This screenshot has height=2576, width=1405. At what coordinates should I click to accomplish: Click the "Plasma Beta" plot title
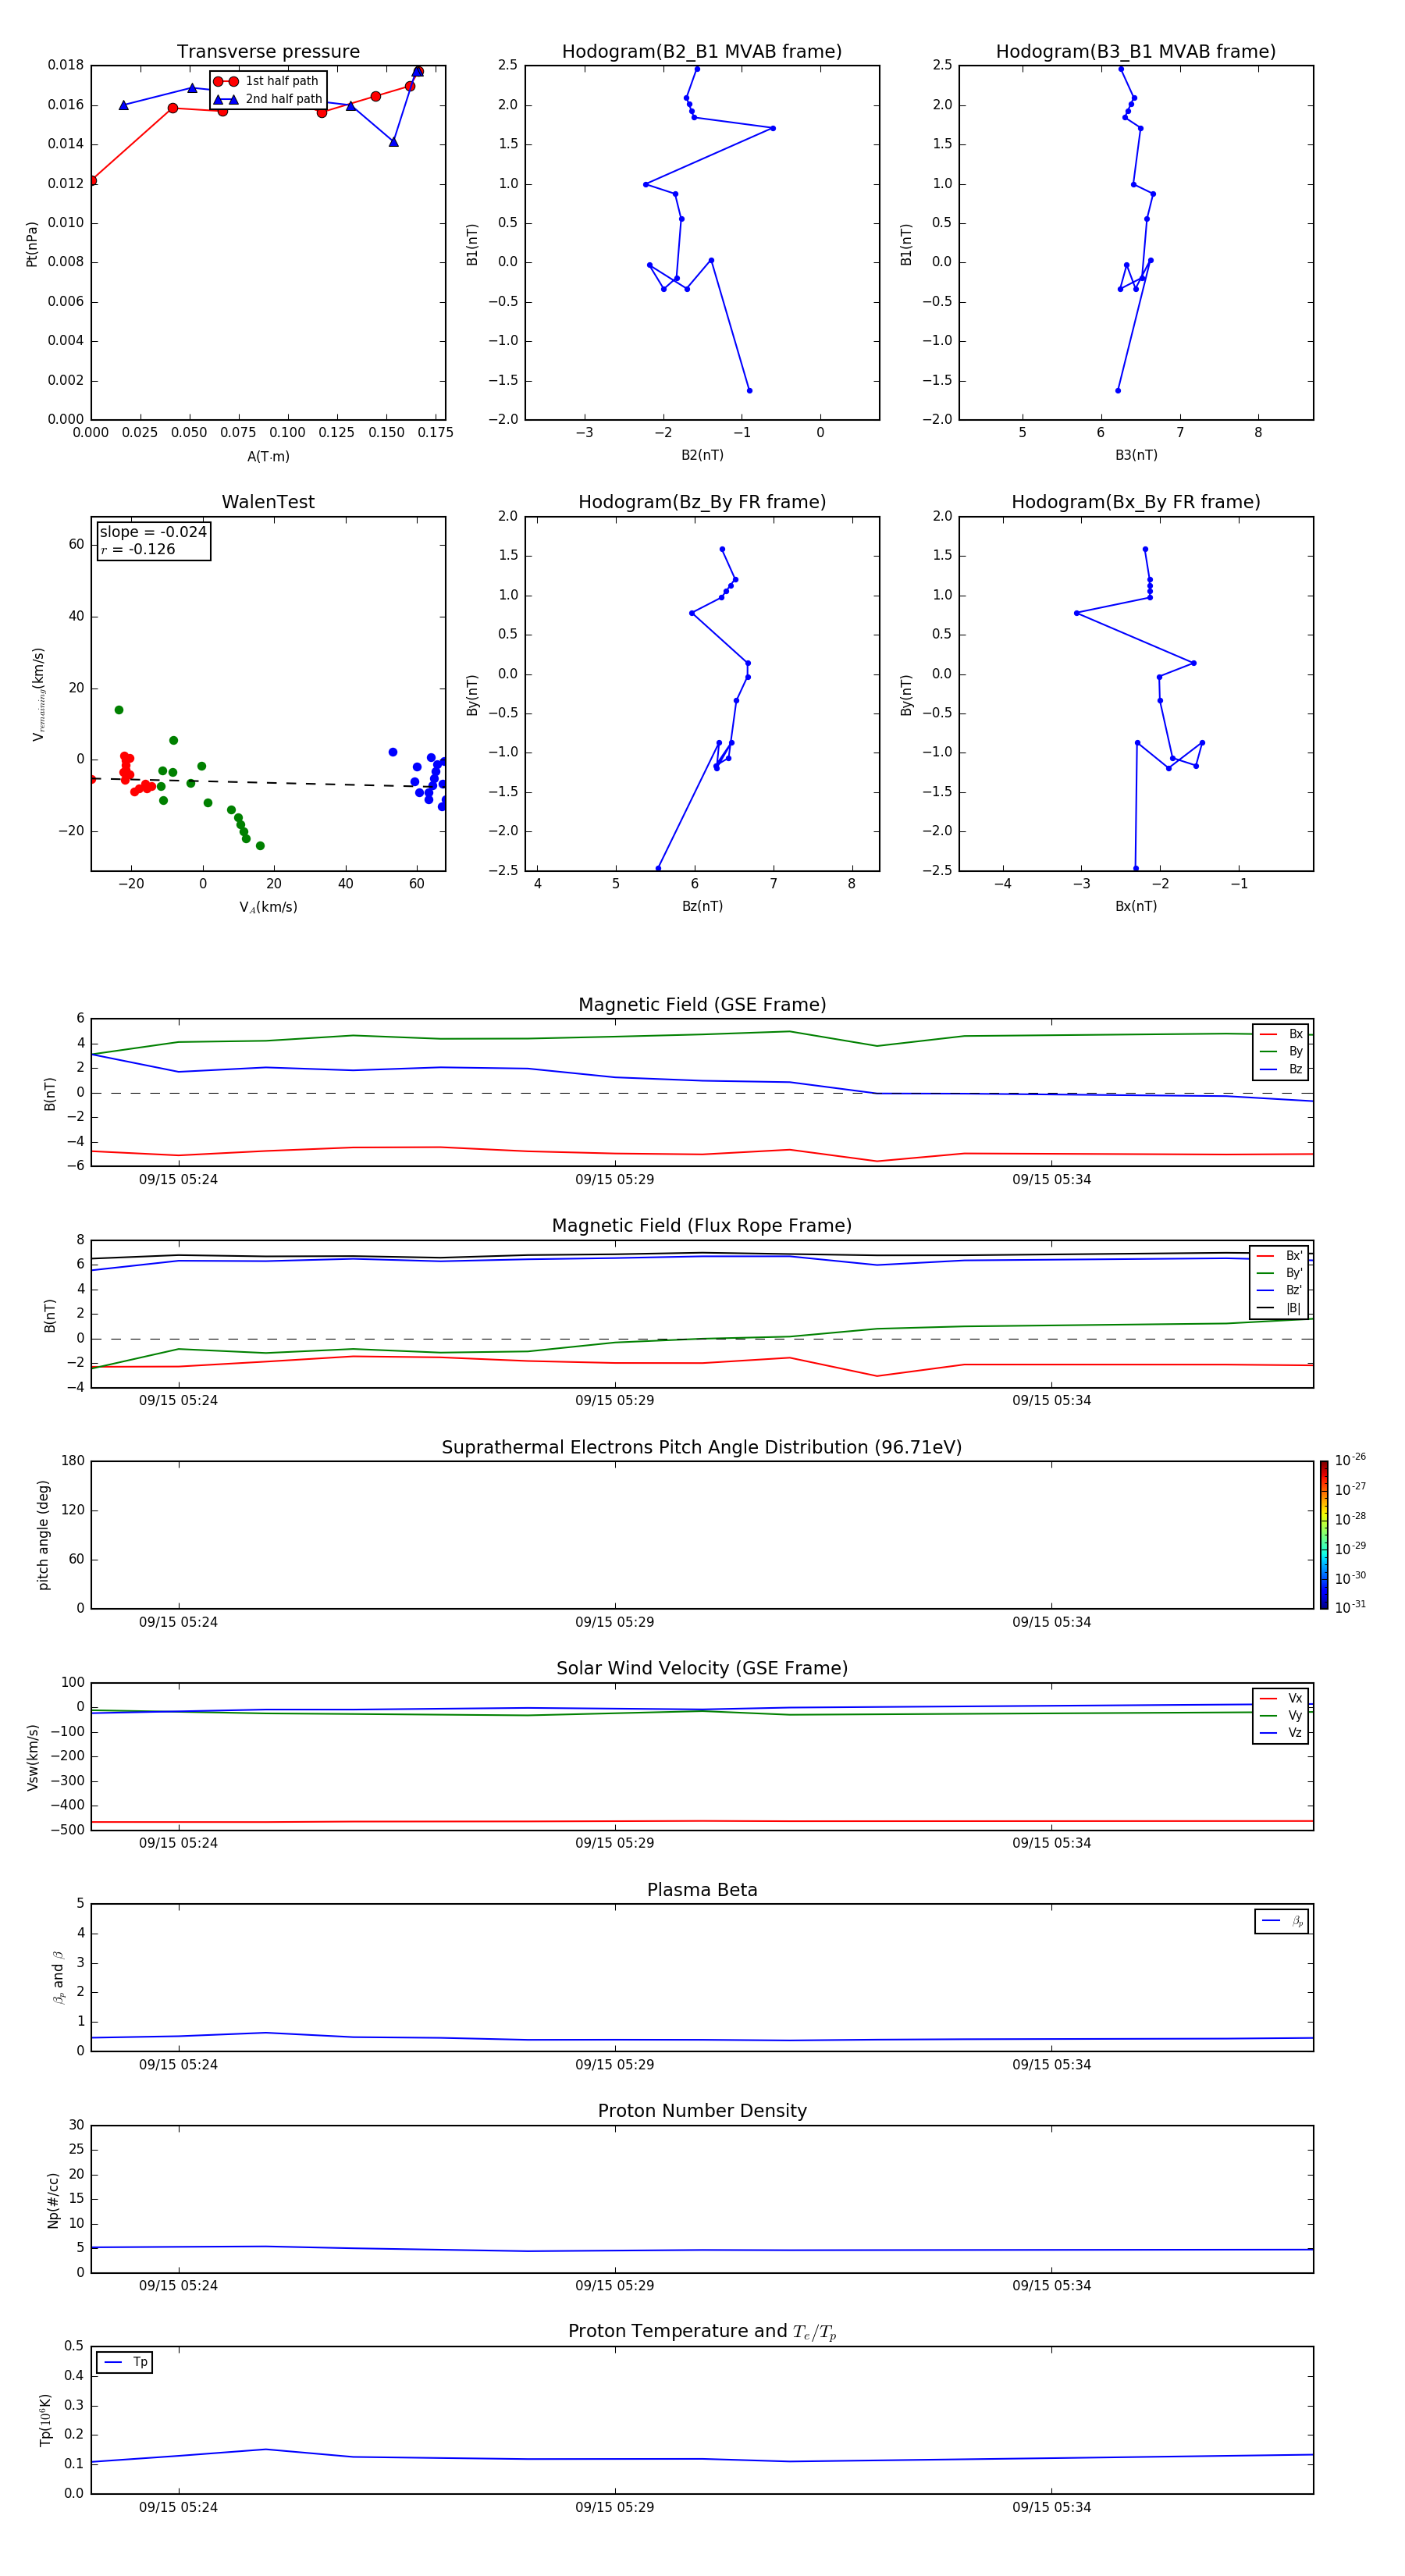click(x=702, y=1891)
